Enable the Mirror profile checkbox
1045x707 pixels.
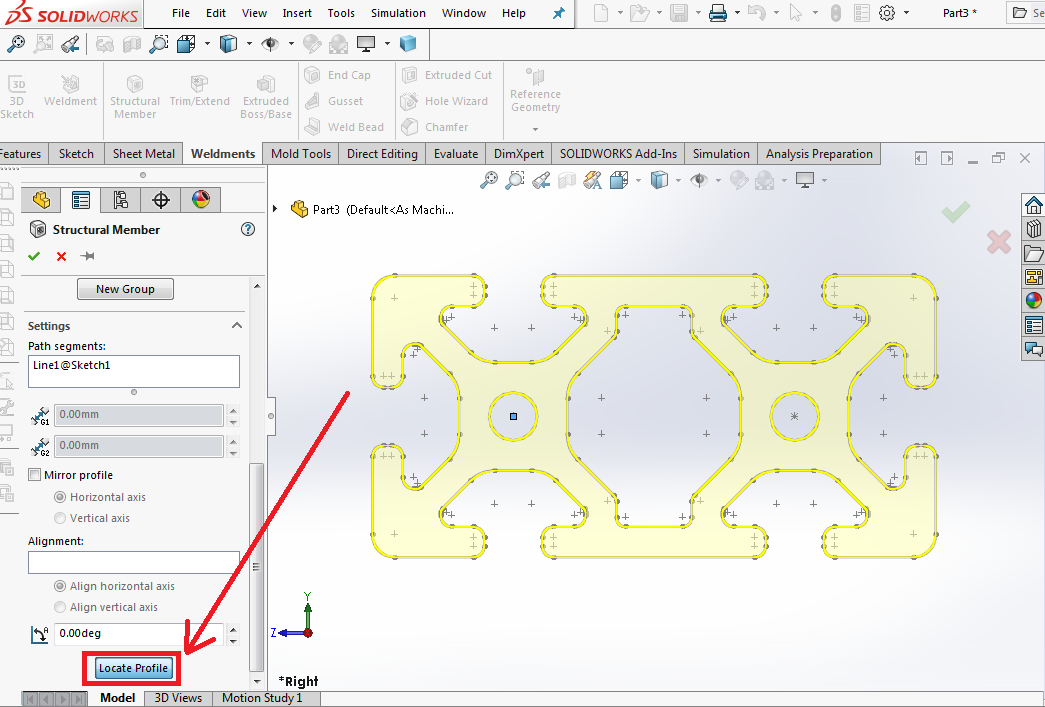coord(35,475)
